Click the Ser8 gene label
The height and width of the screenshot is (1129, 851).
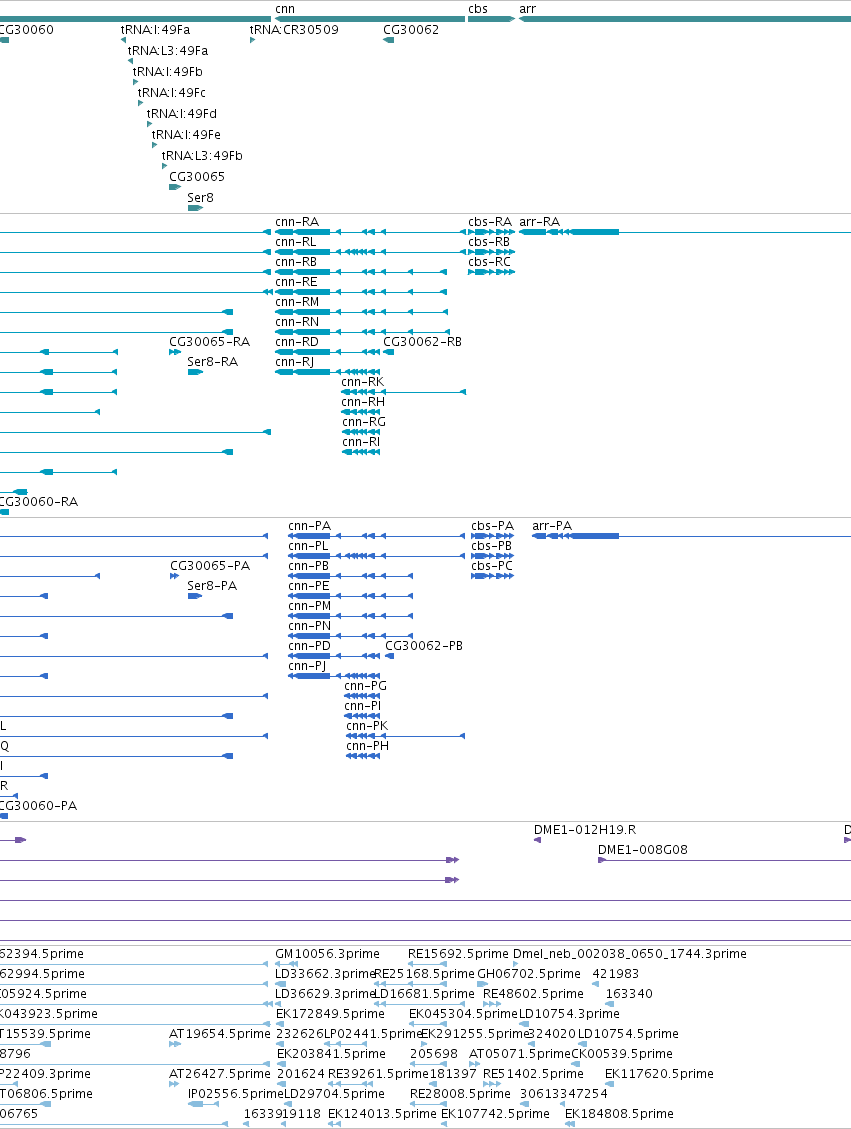pyautogui.click(x=200, y=197)
